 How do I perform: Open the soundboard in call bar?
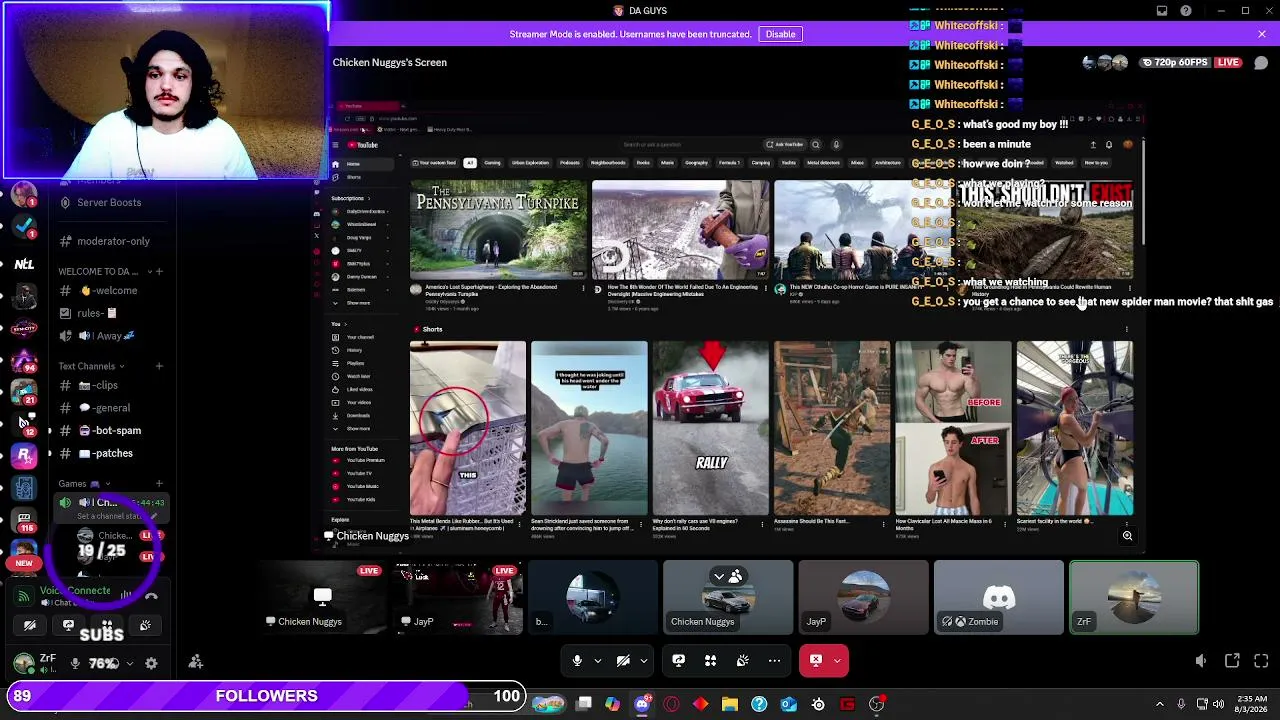coord(743,661)
